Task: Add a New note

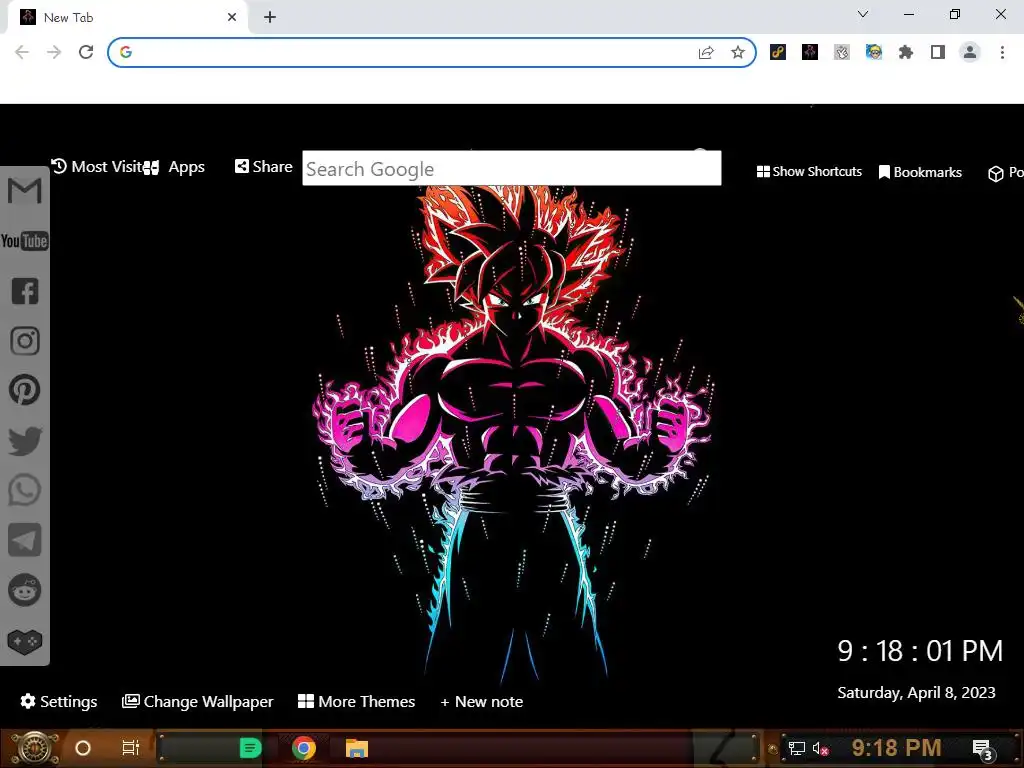Action: (x=482, y=701)
